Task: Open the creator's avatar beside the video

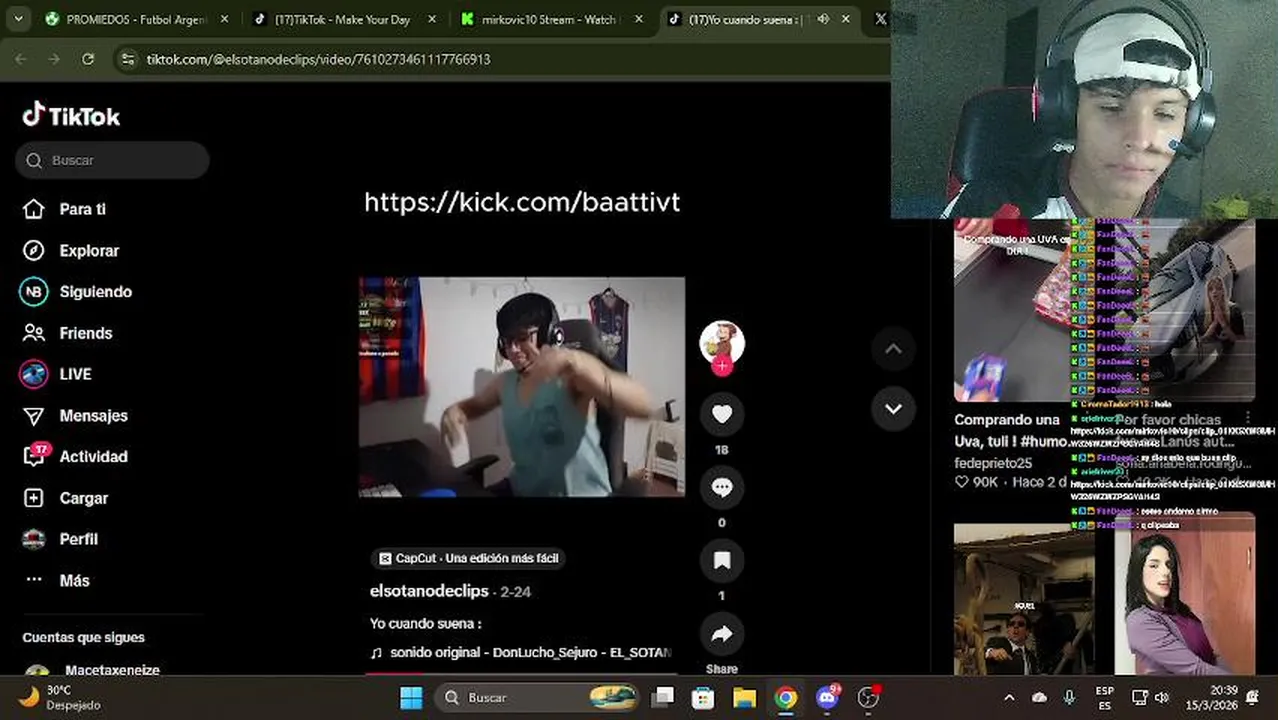Action: coord(721,342)
